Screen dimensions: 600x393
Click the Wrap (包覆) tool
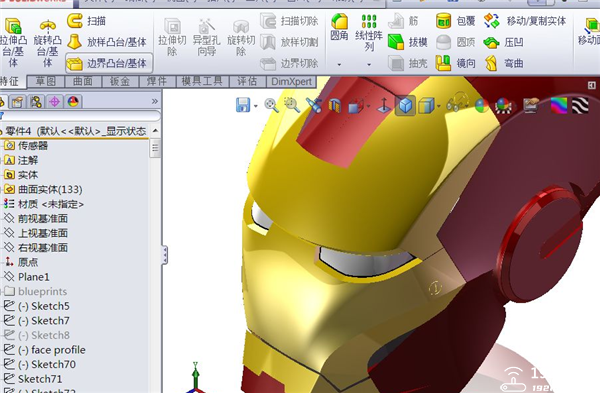[455, 21]
